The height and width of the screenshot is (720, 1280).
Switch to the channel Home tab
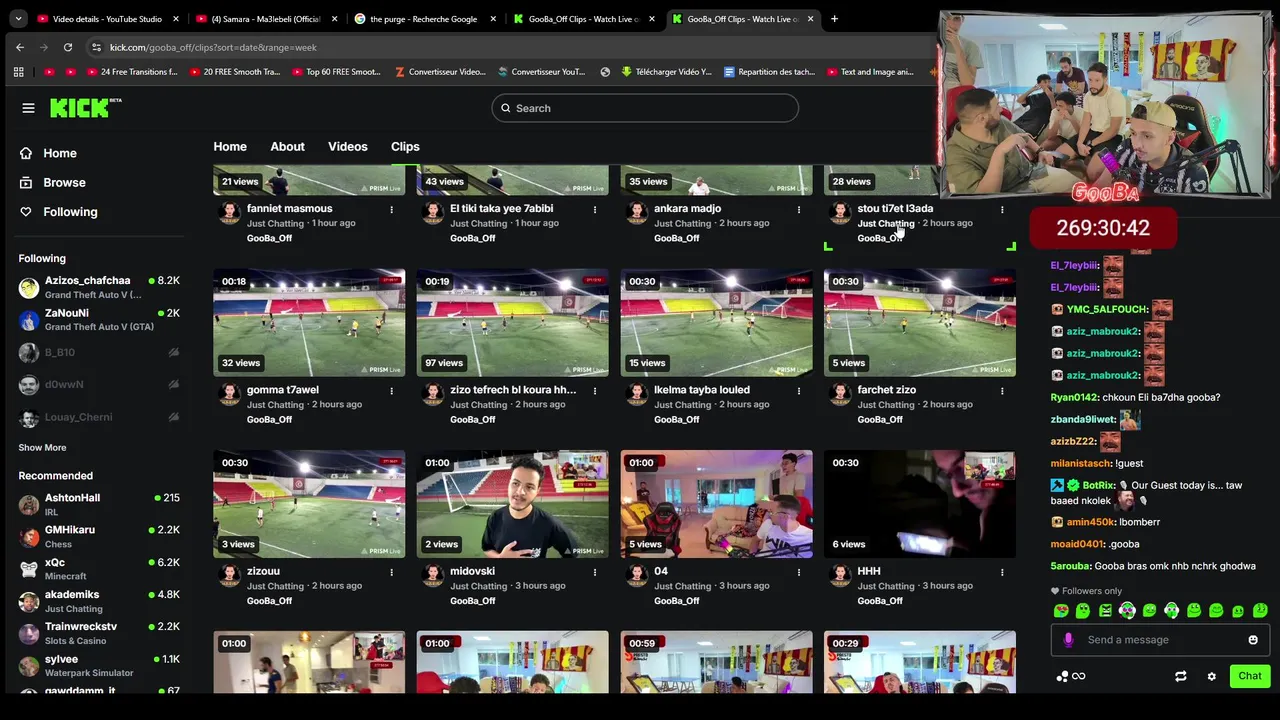pyautogui.click(x=230, y=147)
